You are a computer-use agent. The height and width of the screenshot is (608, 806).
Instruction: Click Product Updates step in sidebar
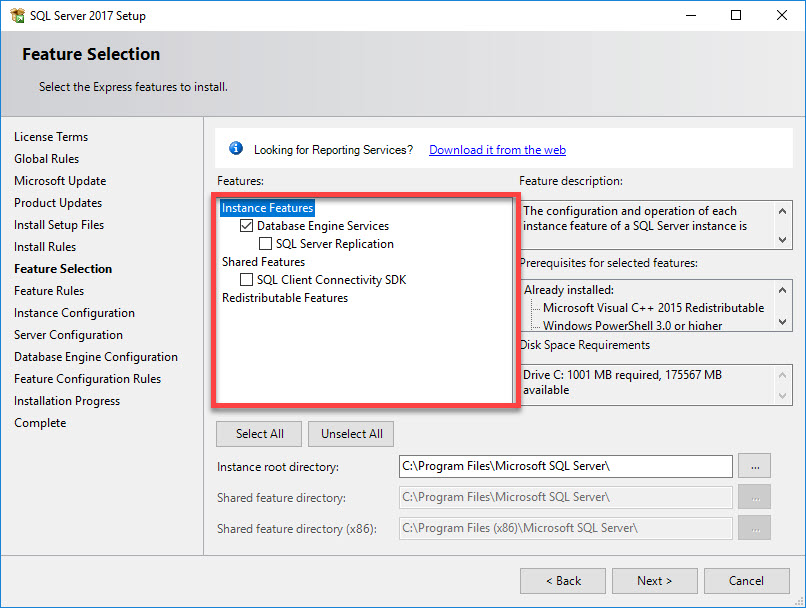pyautogui.click(x=58, y=203)
